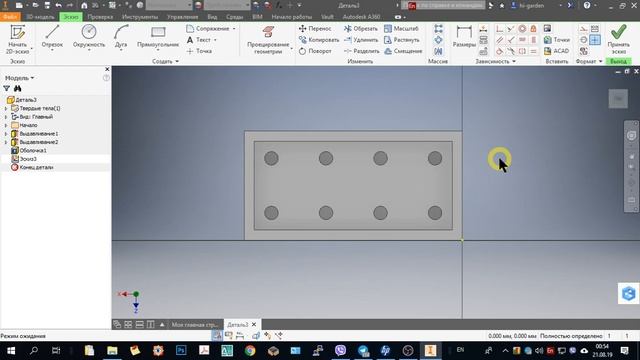
Task: Click the circular pattern icon in Массив
Action: 438,40
